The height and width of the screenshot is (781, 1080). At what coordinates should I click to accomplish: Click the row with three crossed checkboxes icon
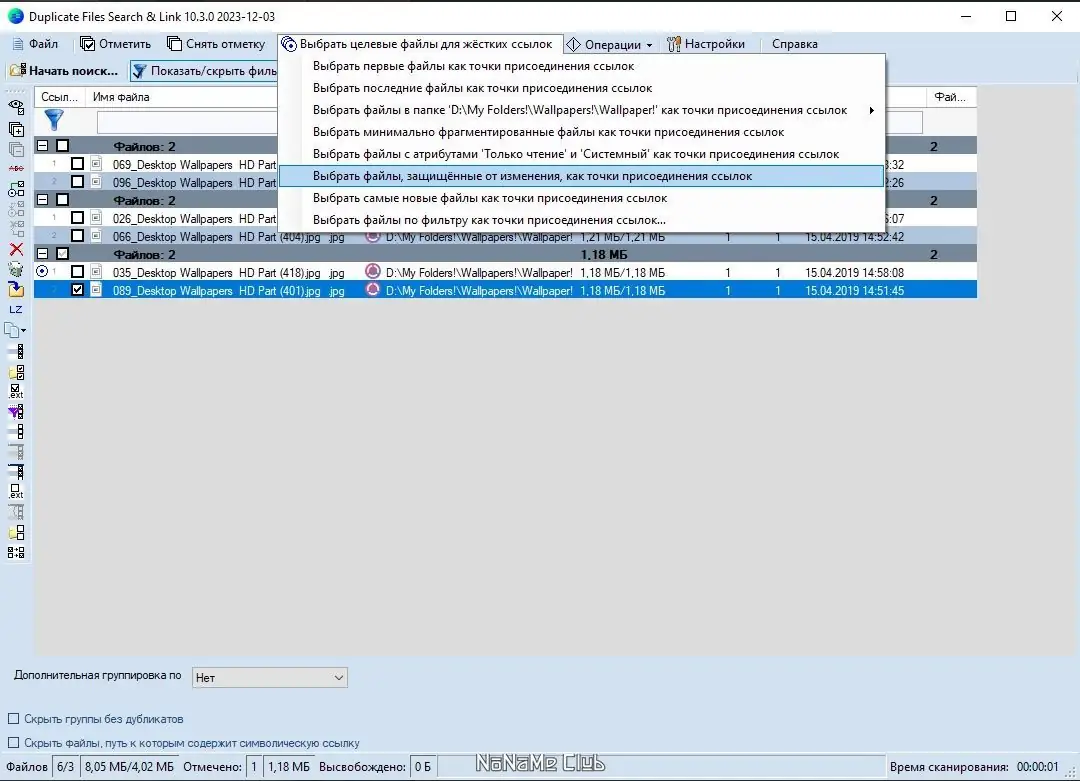[16, 352]
